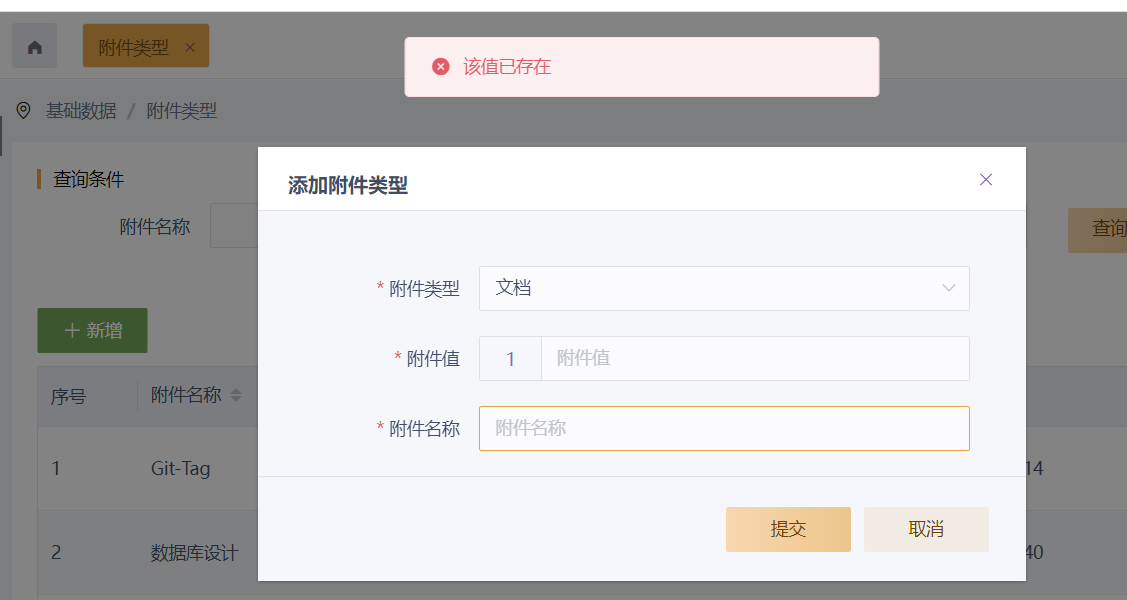Select the 数据库设计 table row
1127x600 pixels.
(x=194, y=552)
